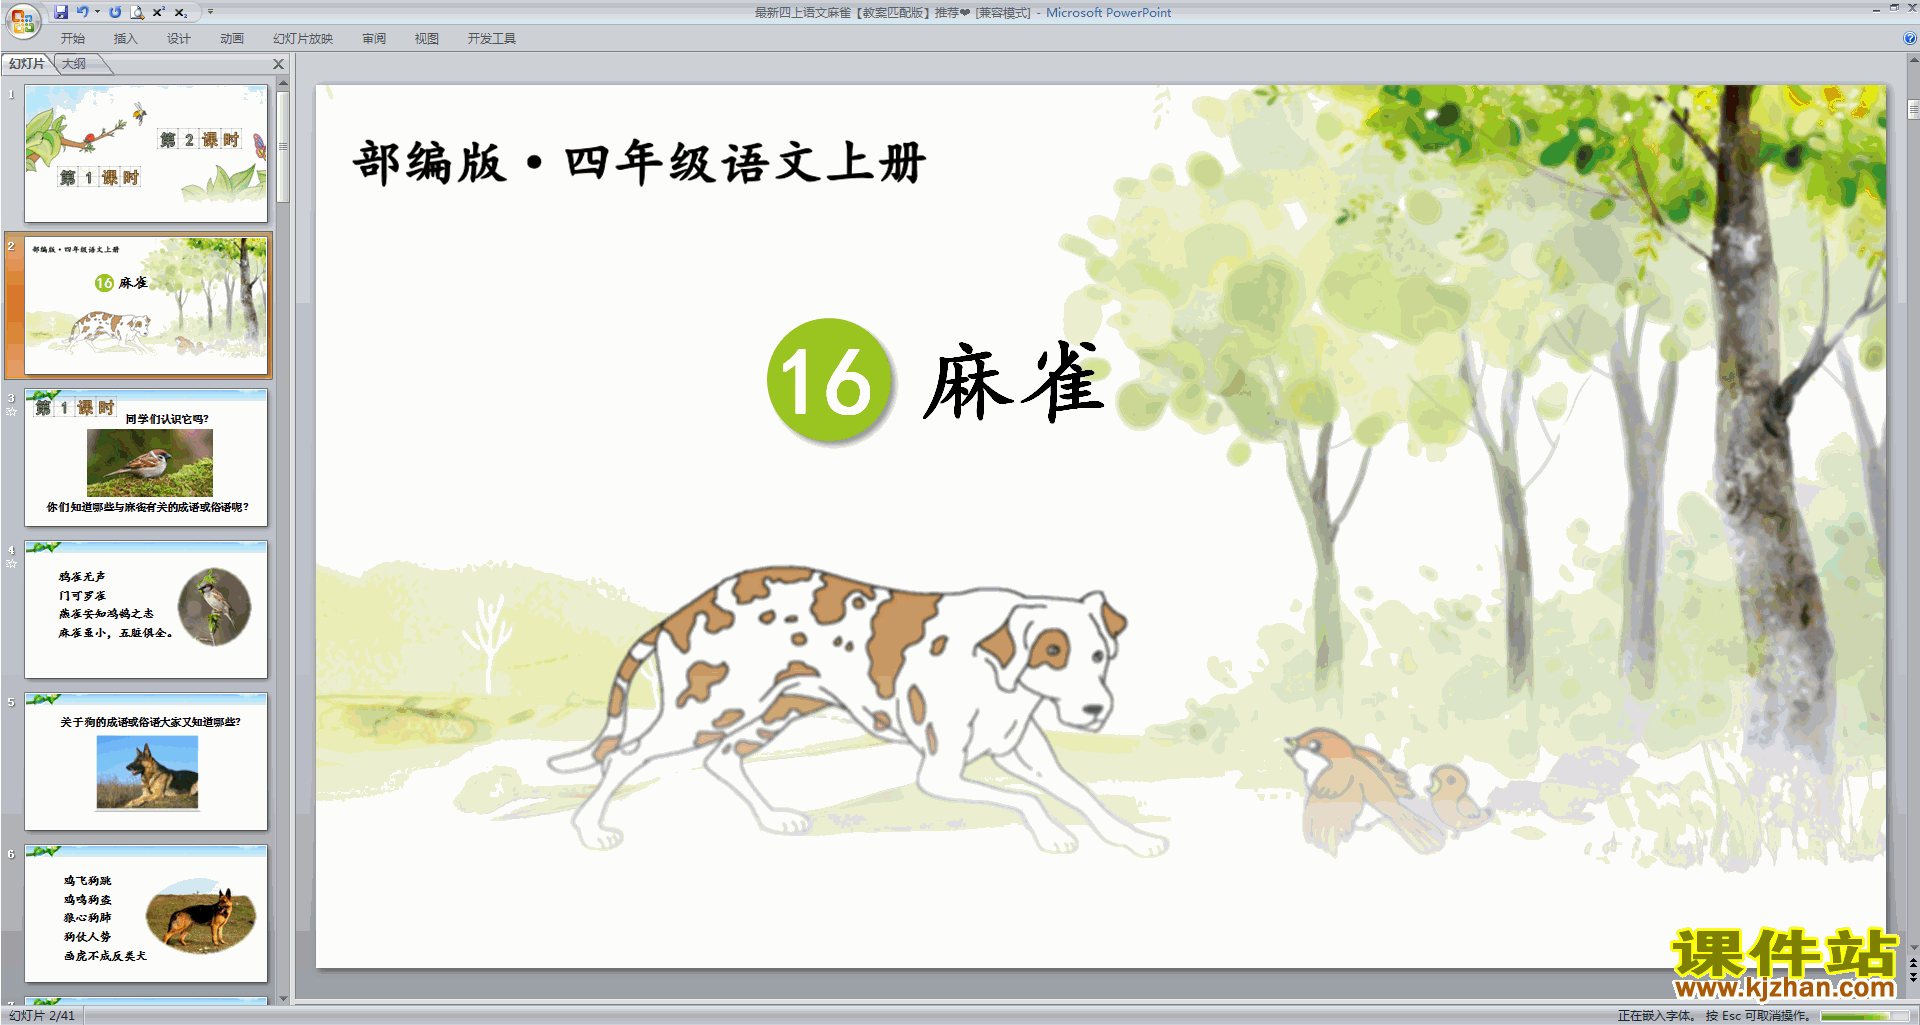Switch to the 大纲 outline tab

[x=74, y=64]
